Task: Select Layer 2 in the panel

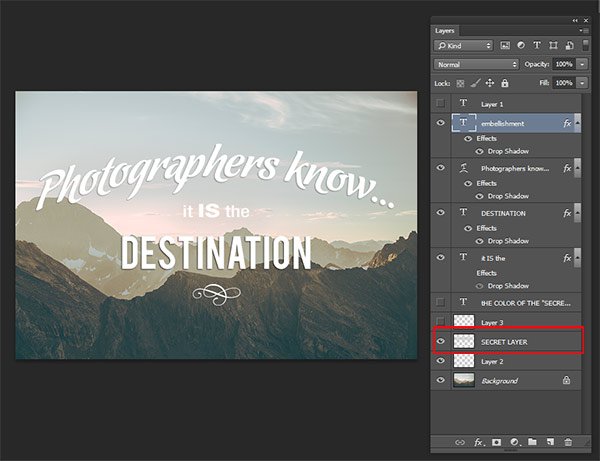Action: point(492,360)
